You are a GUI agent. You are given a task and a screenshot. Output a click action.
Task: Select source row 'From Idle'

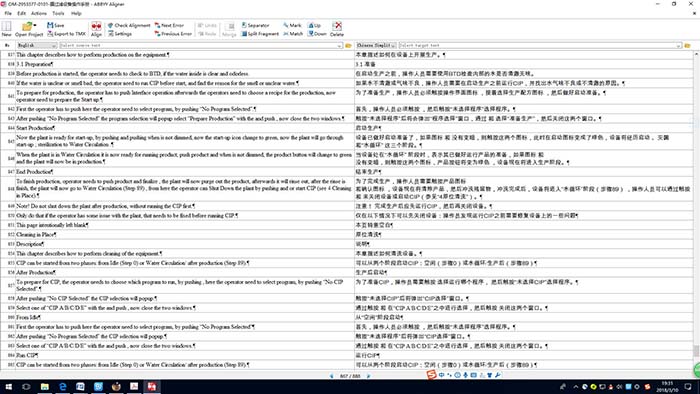(x=185, y=317)
